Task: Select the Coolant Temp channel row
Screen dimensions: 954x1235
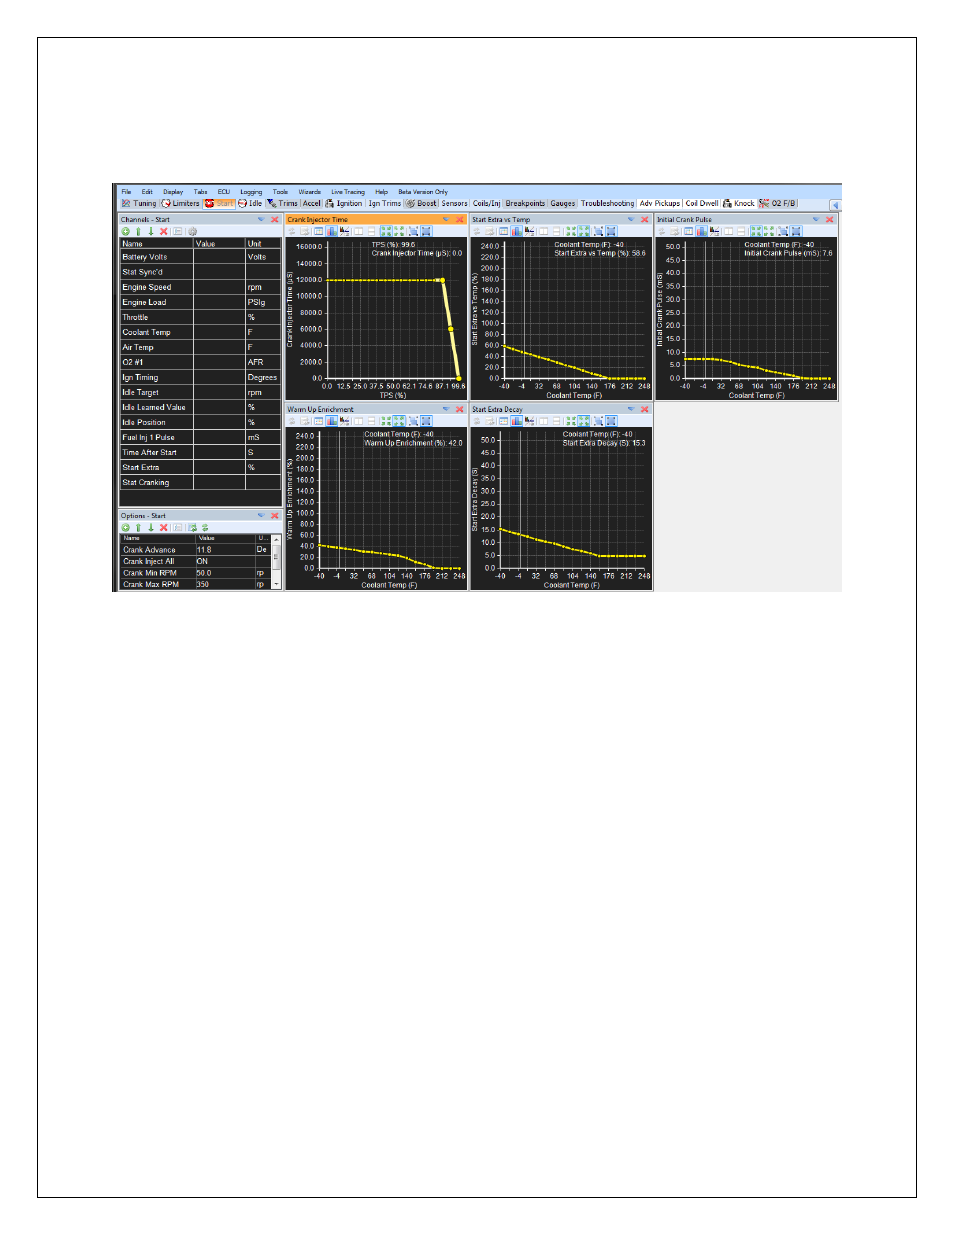Action: point(200,332)
